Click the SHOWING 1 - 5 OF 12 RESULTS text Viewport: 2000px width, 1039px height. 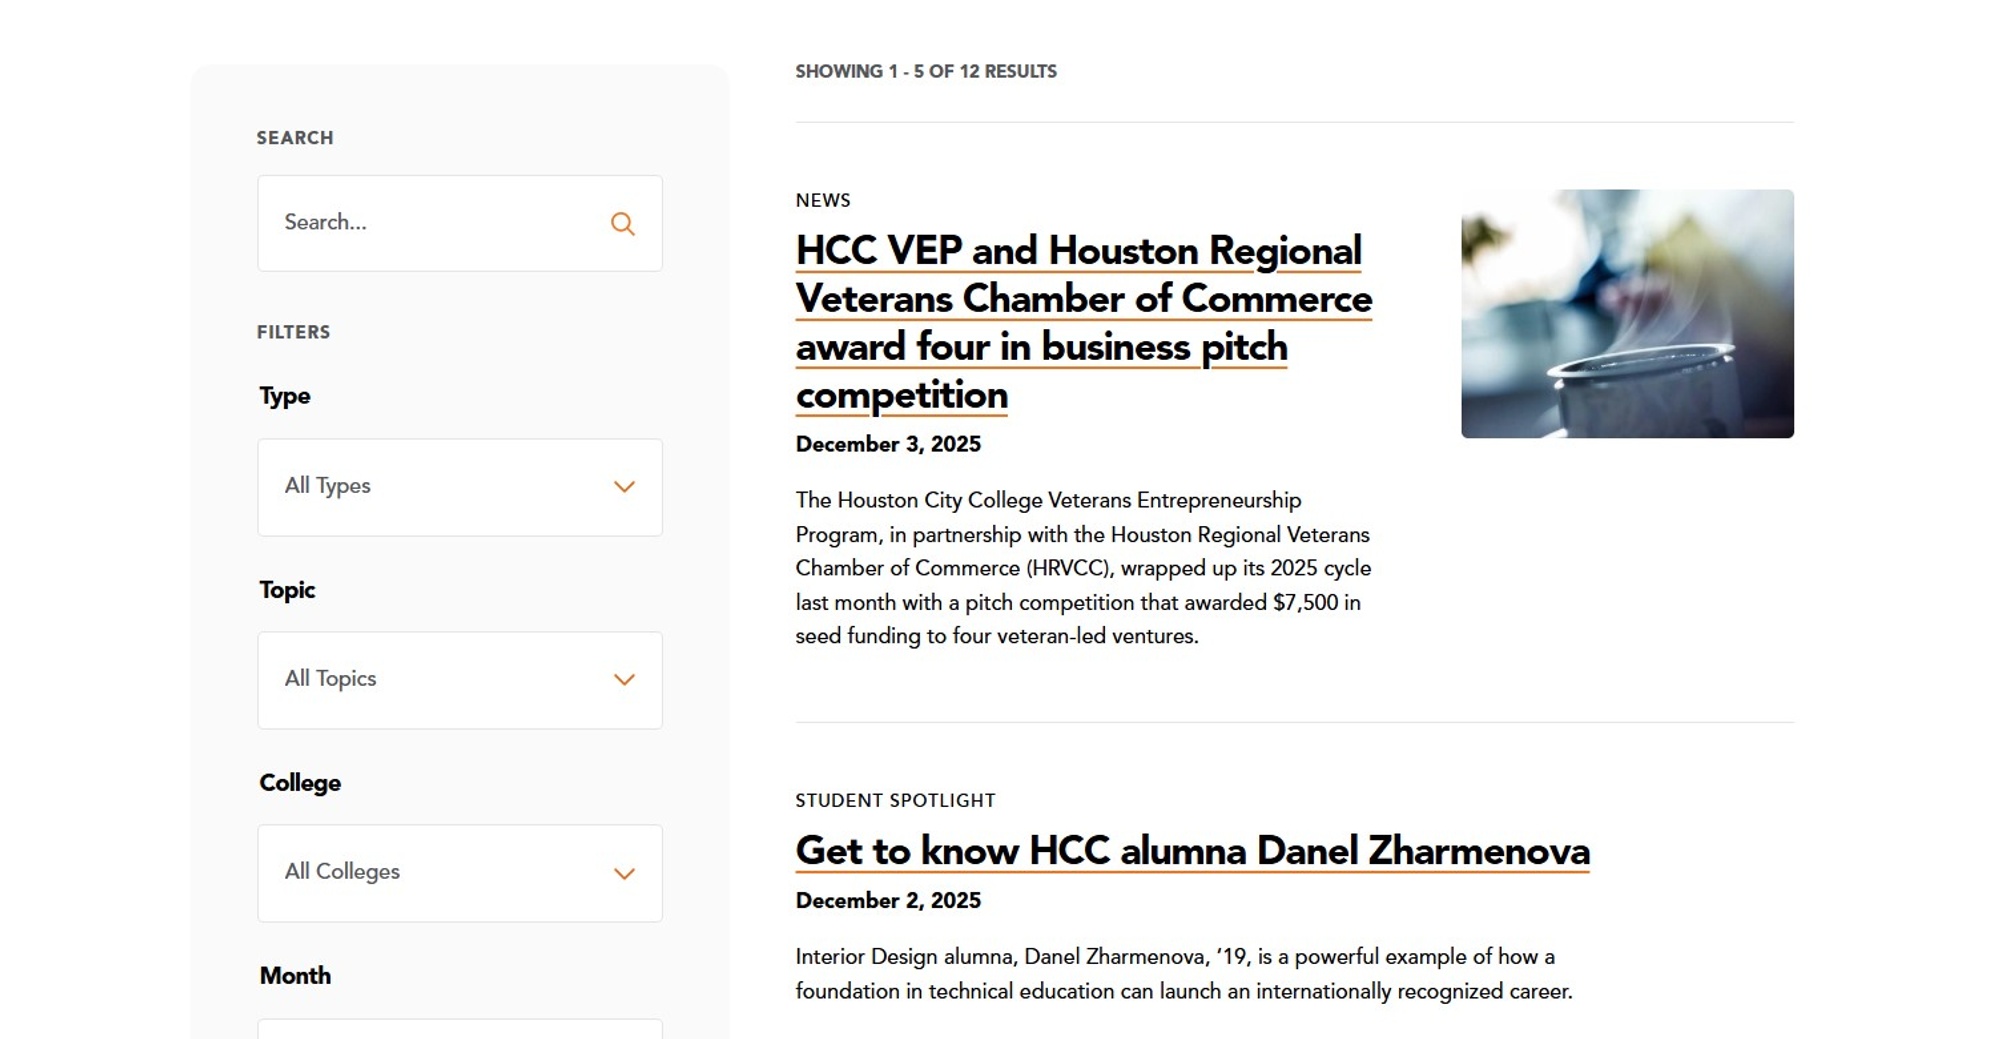point(925,71)
